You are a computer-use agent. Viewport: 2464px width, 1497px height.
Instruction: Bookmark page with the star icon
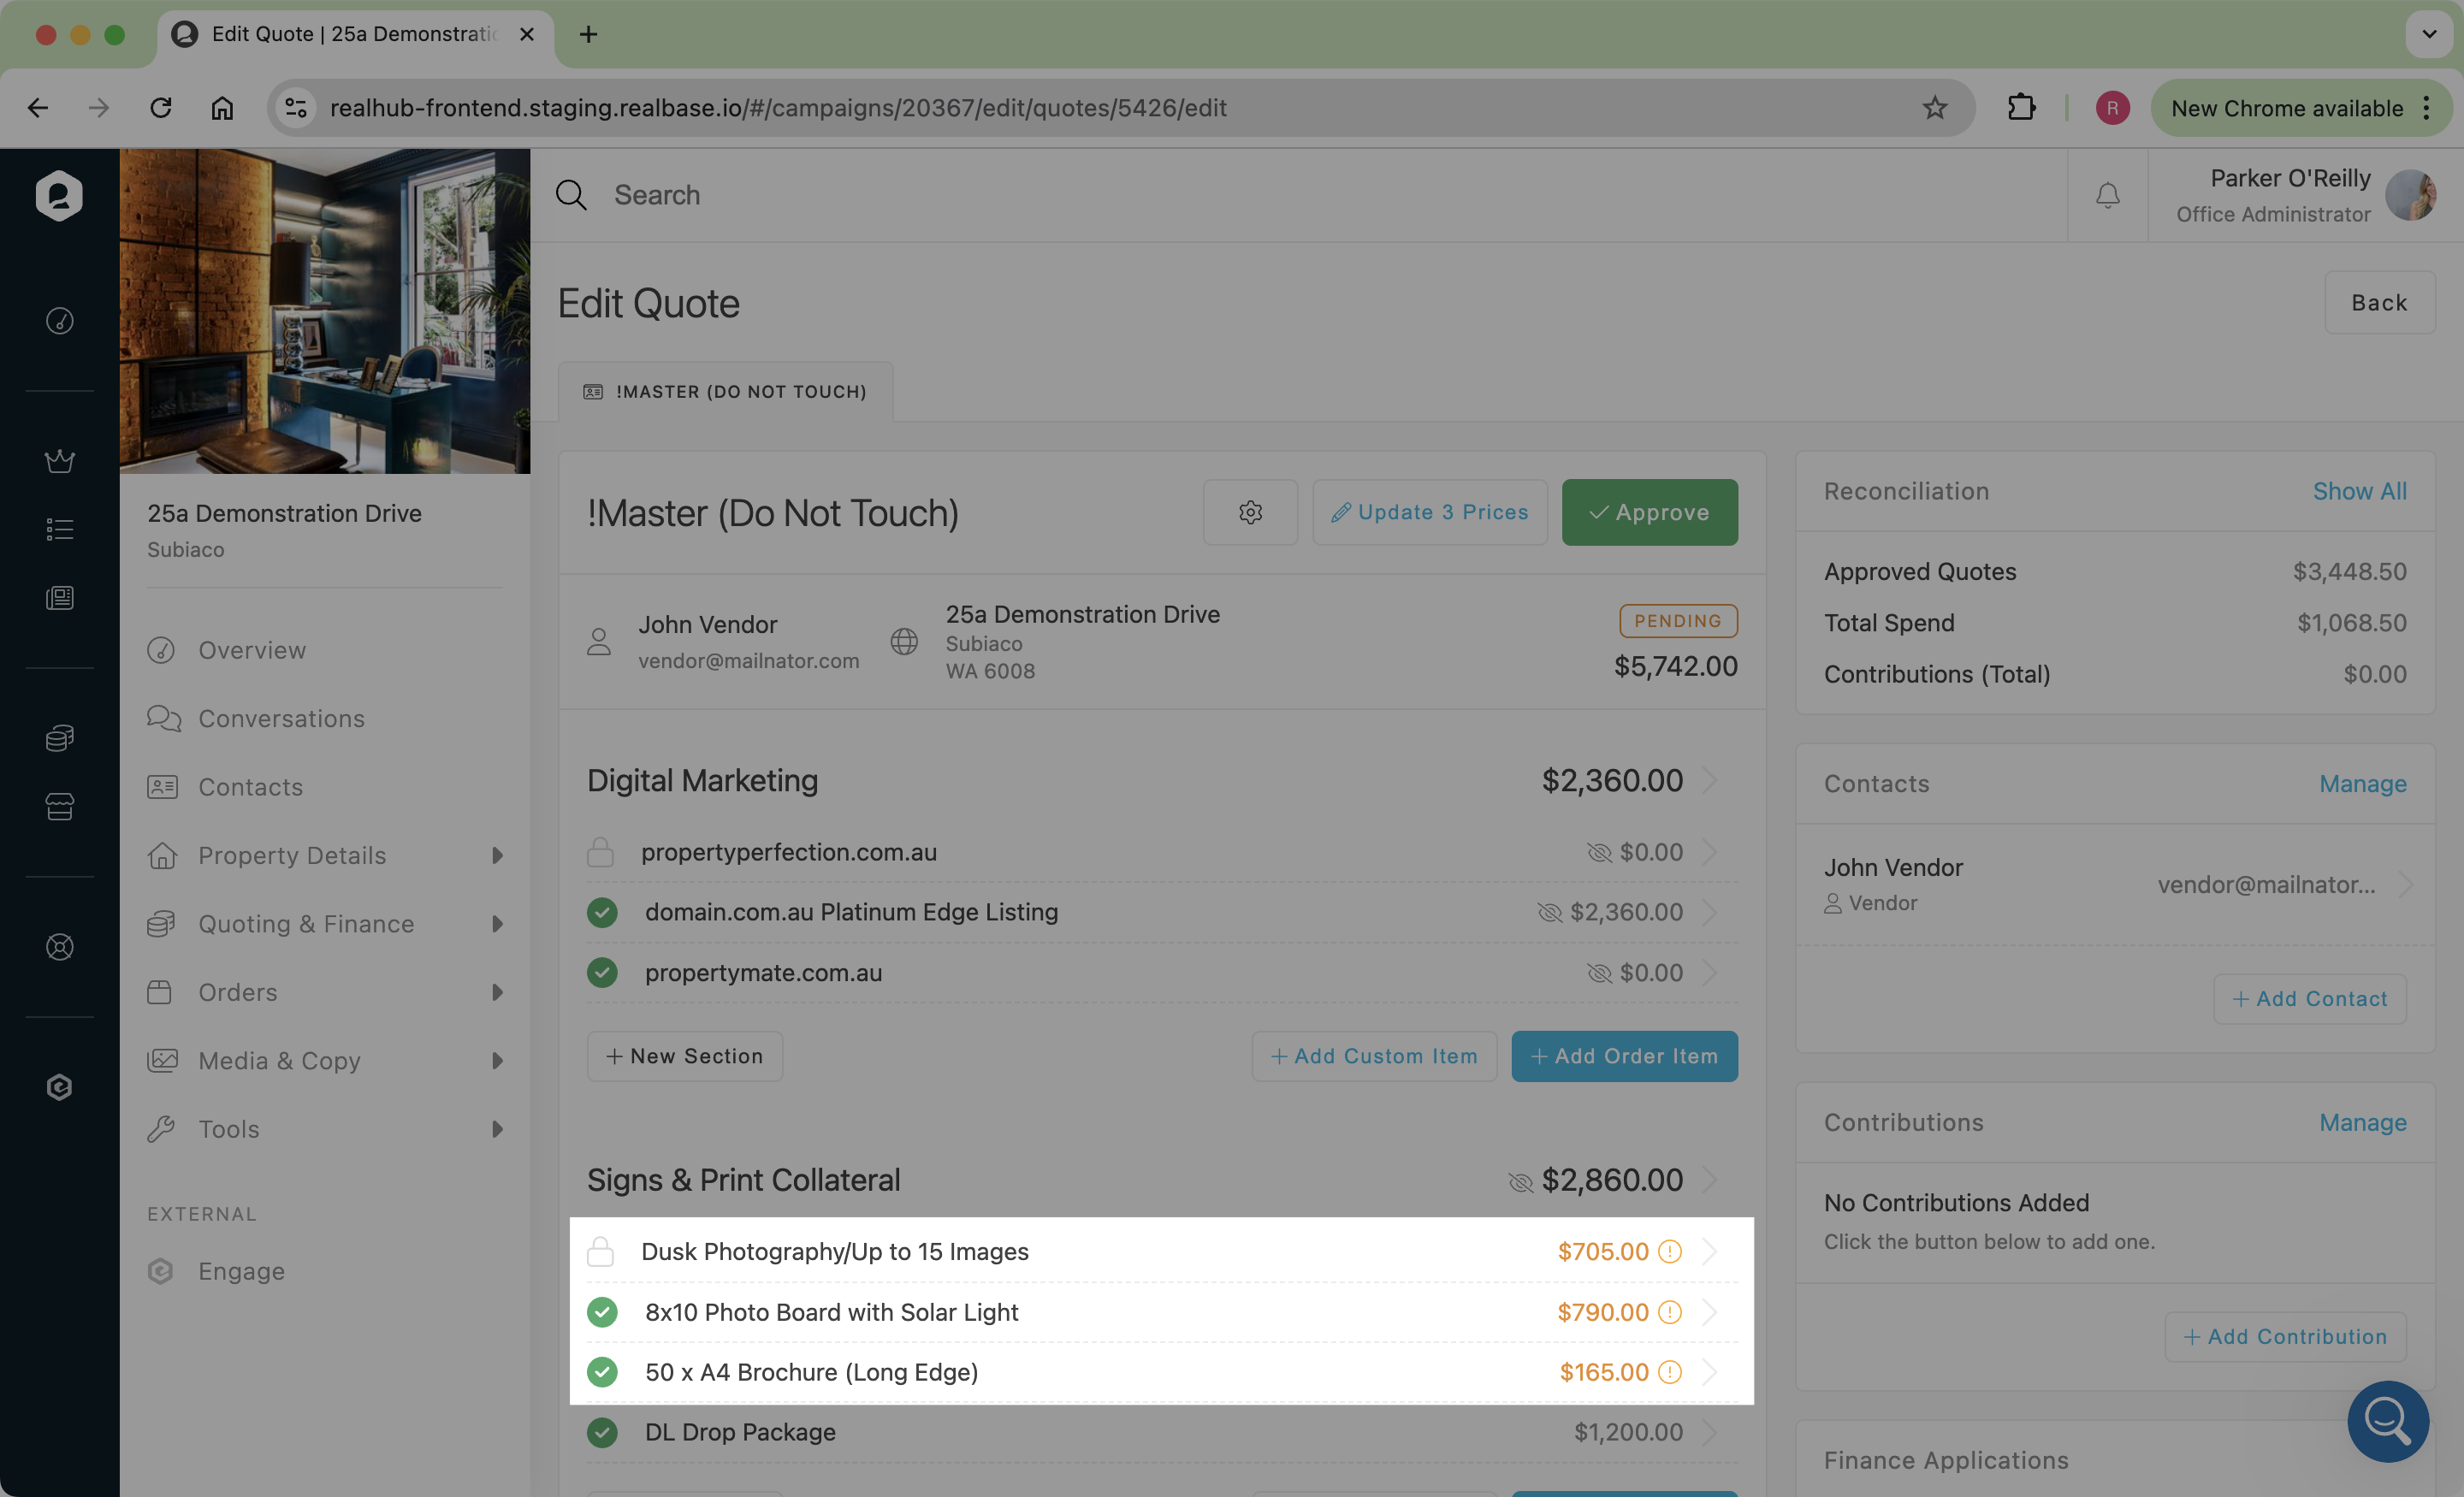[x=1935, y=108]
